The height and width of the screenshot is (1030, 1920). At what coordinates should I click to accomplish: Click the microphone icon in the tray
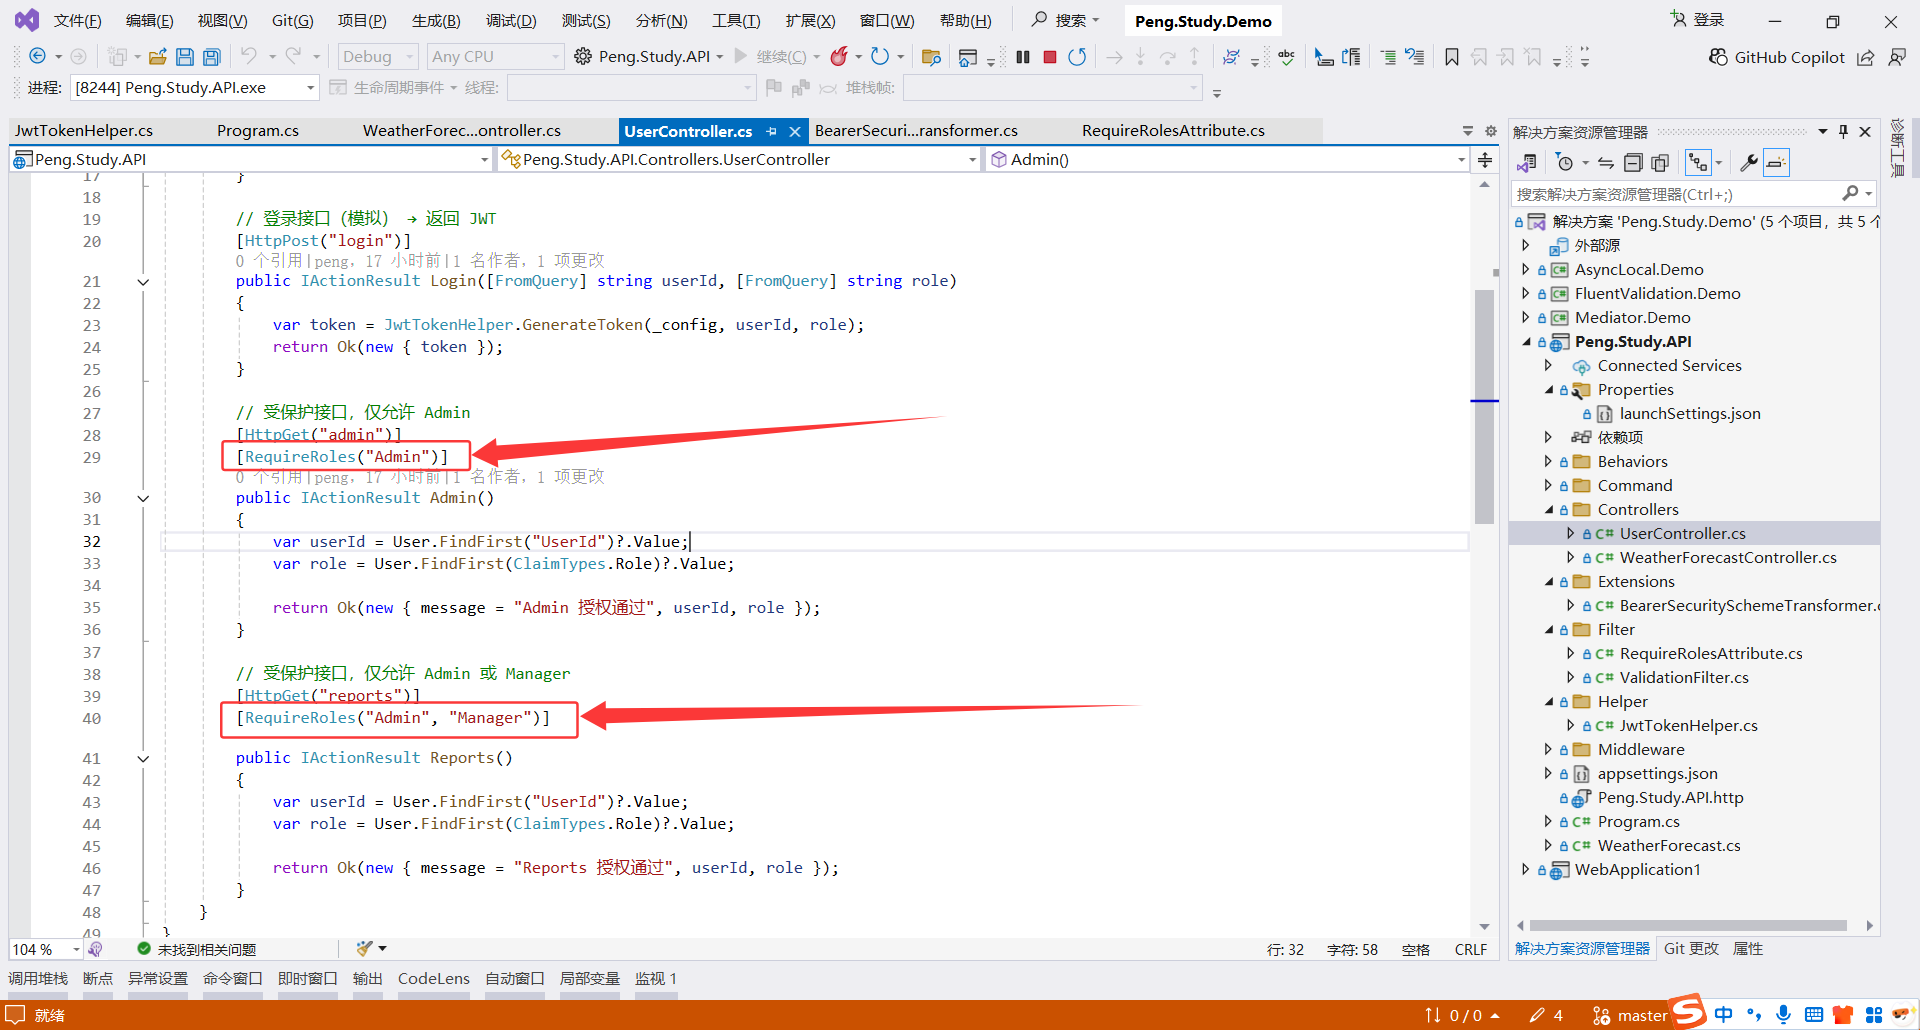(1783, 1015)
